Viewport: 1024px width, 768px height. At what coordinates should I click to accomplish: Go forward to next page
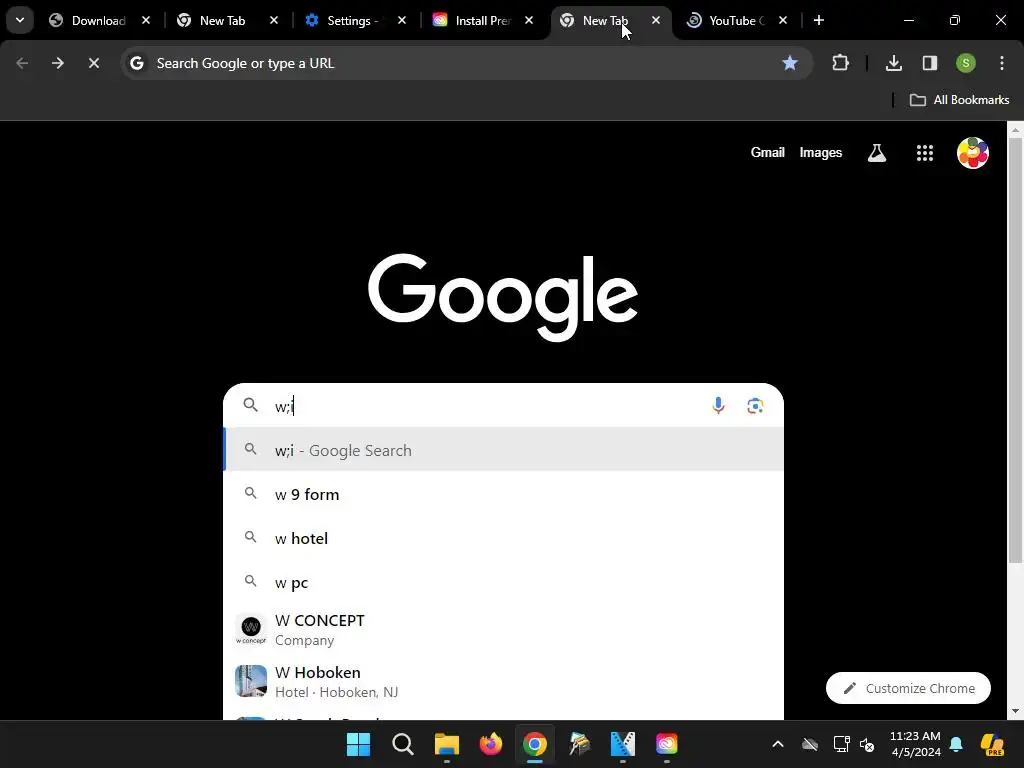[57, 63]
